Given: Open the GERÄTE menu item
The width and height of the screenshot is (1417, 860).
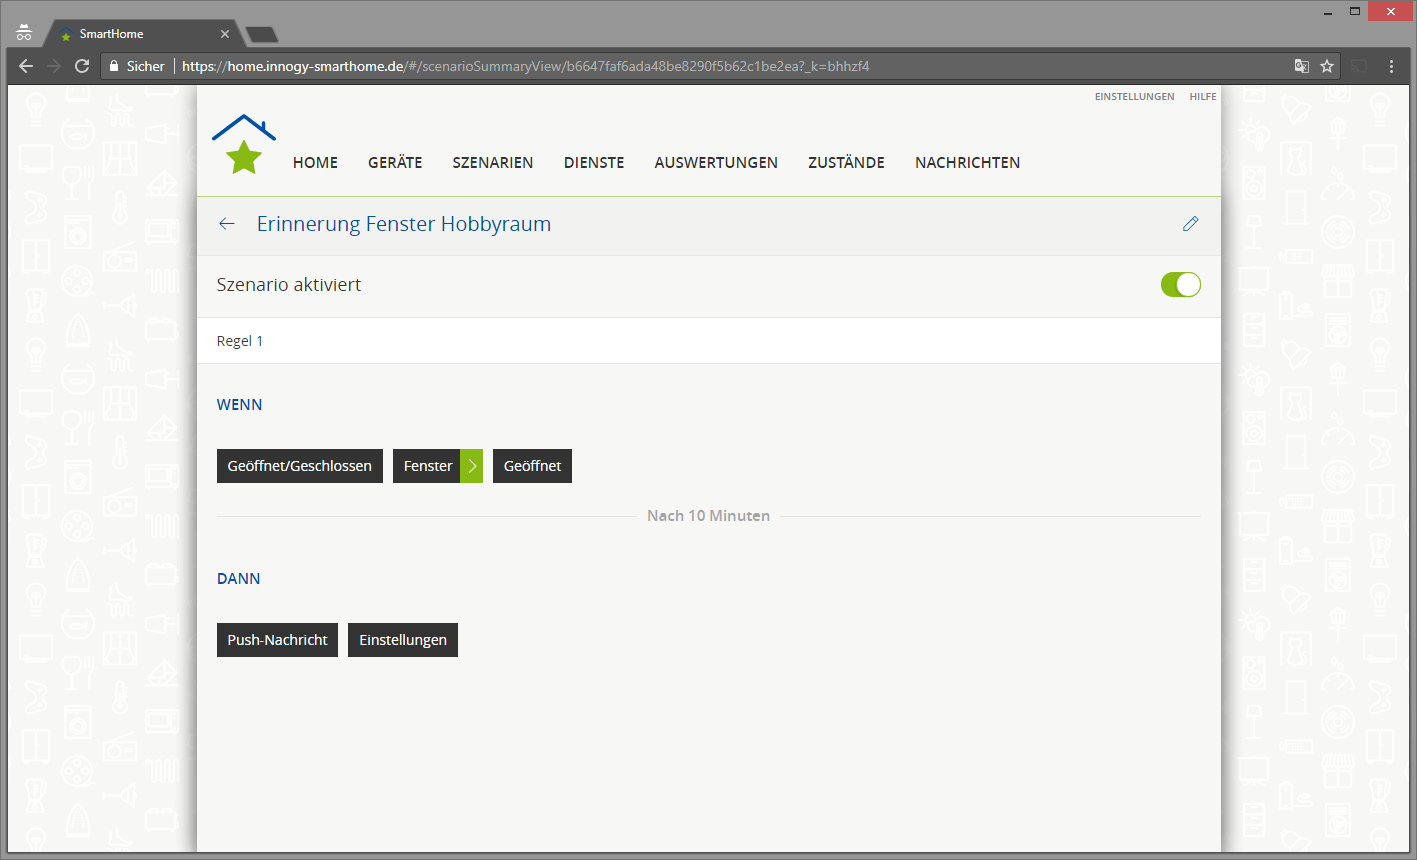Looking at the screenshot, I should tap(395, 163).
